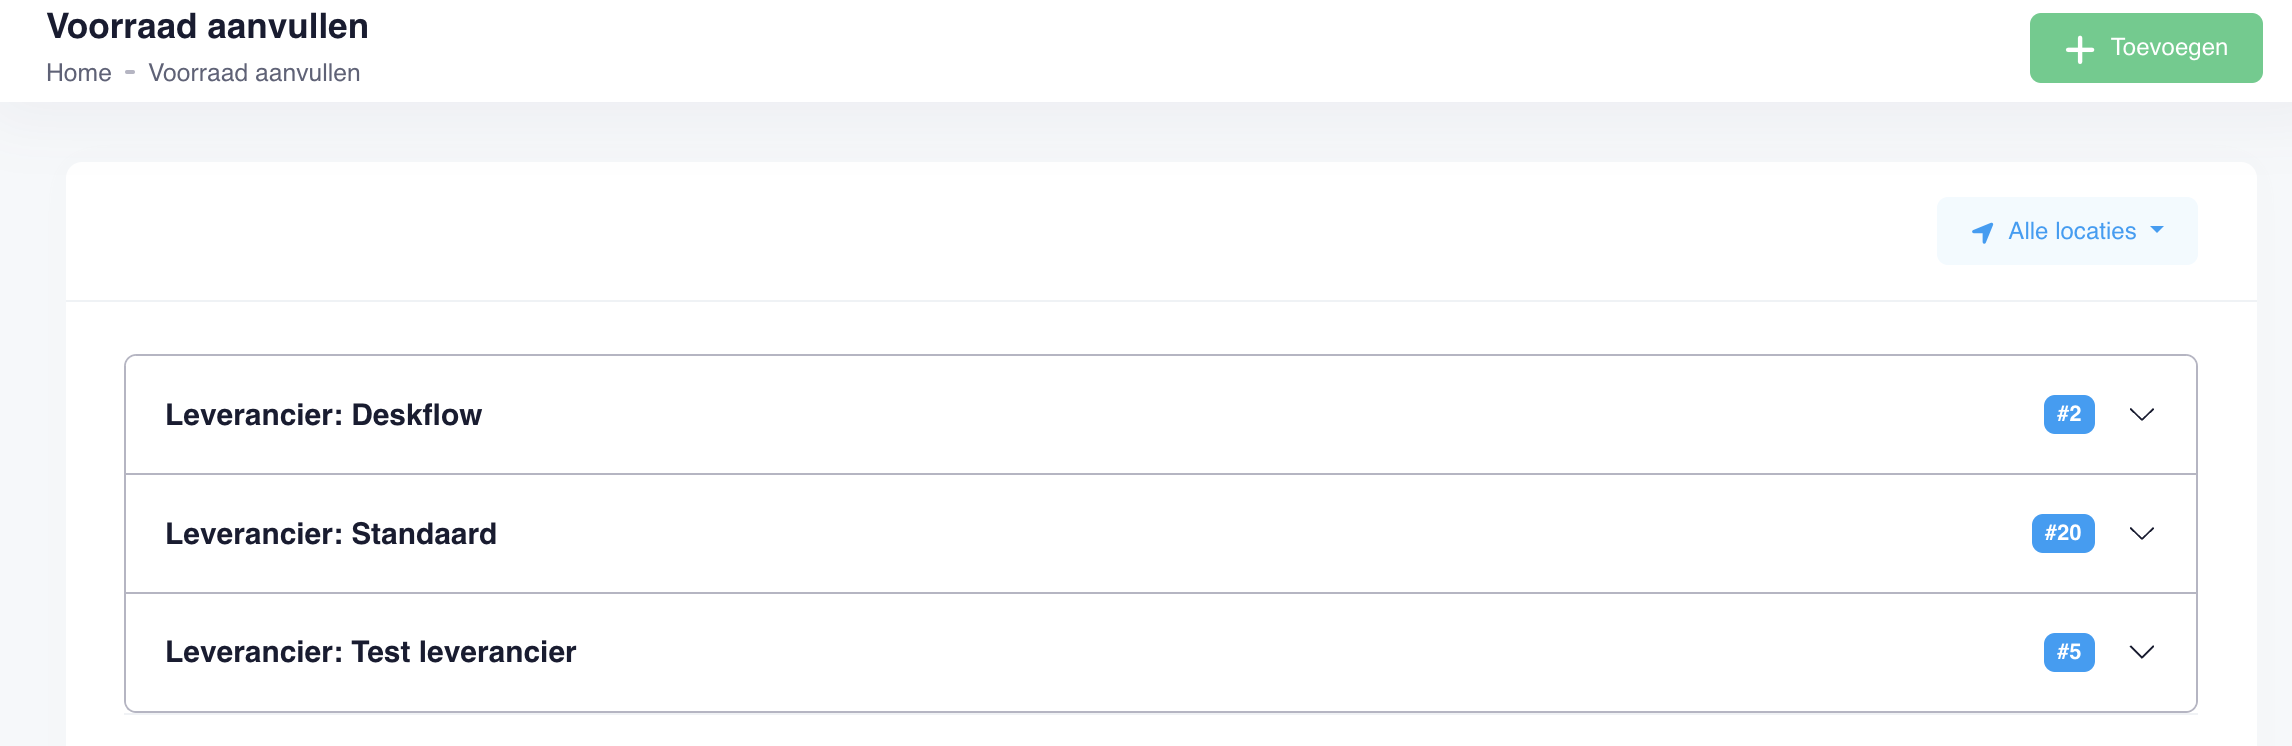Click the #20 badge for Standaard

click(x=2063, y=533)
